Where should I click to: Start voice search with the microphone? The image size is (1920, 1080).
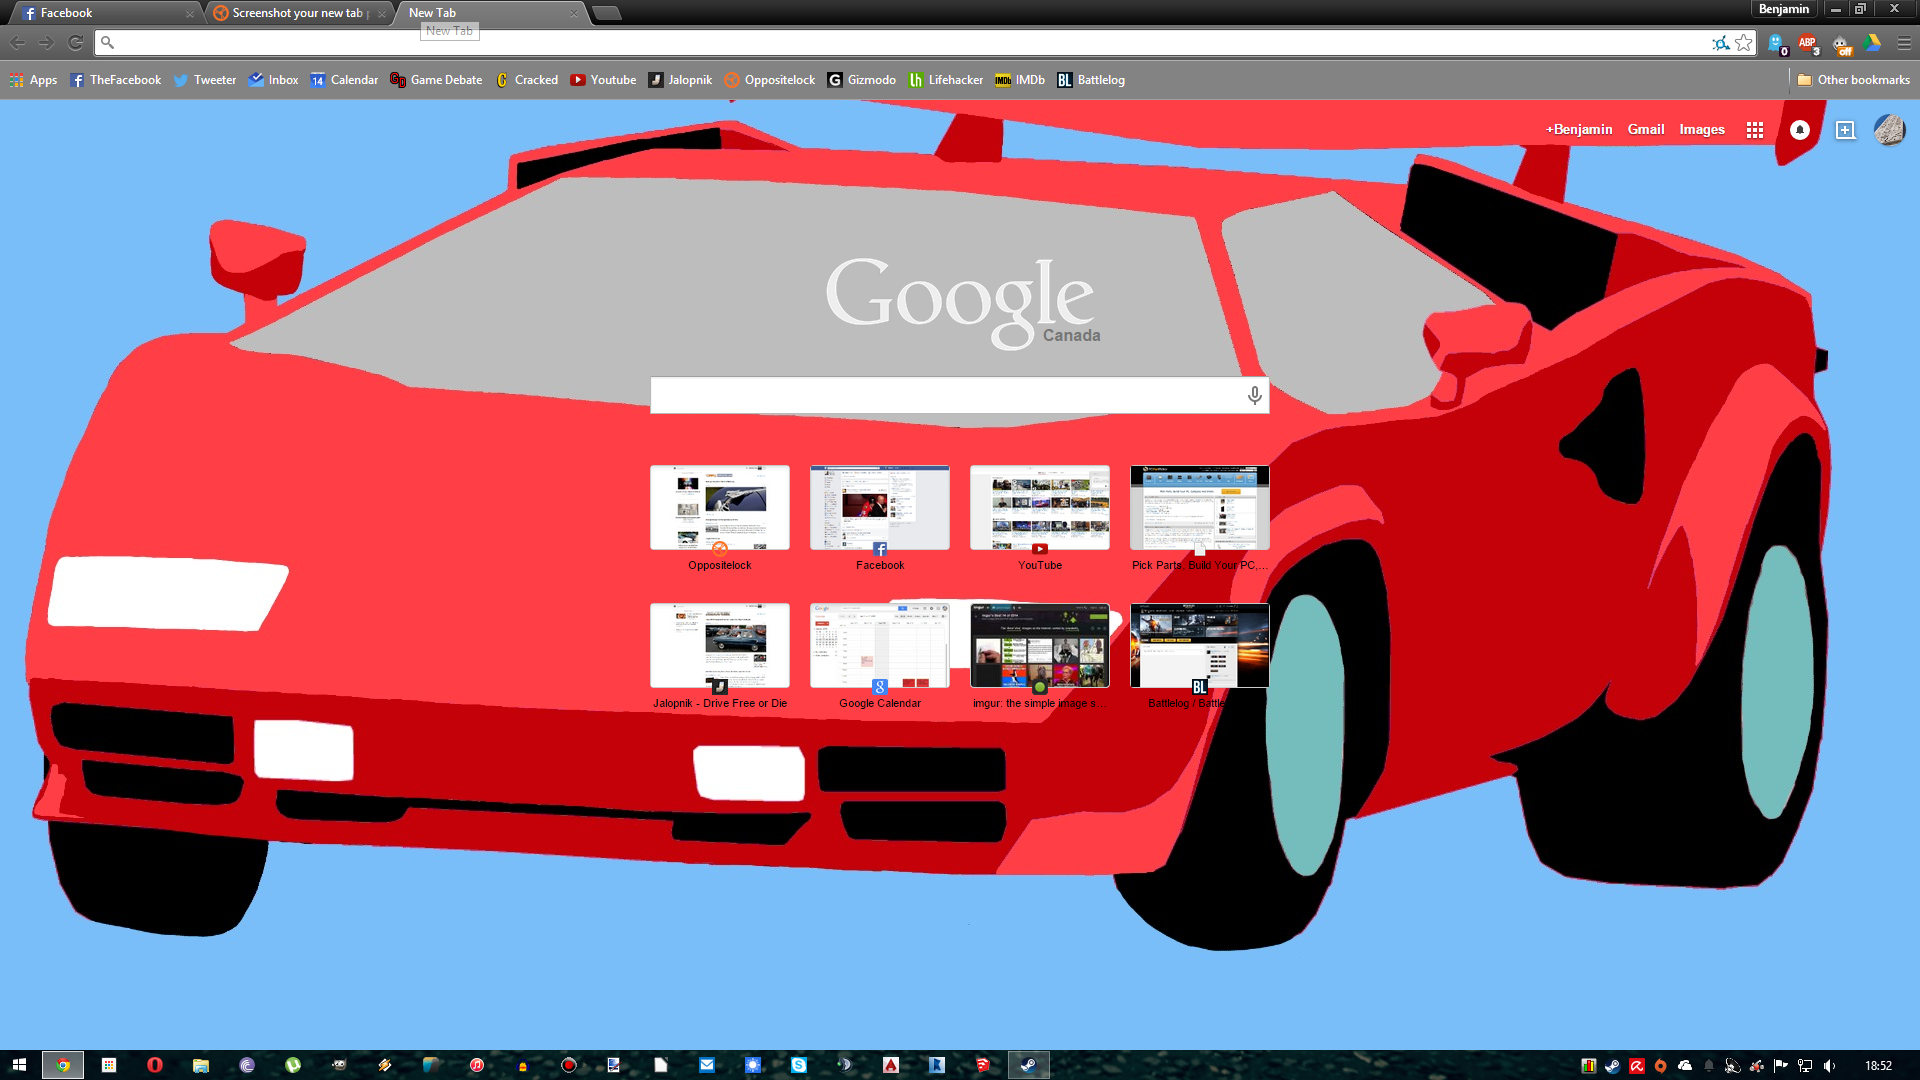point(1254,395)
